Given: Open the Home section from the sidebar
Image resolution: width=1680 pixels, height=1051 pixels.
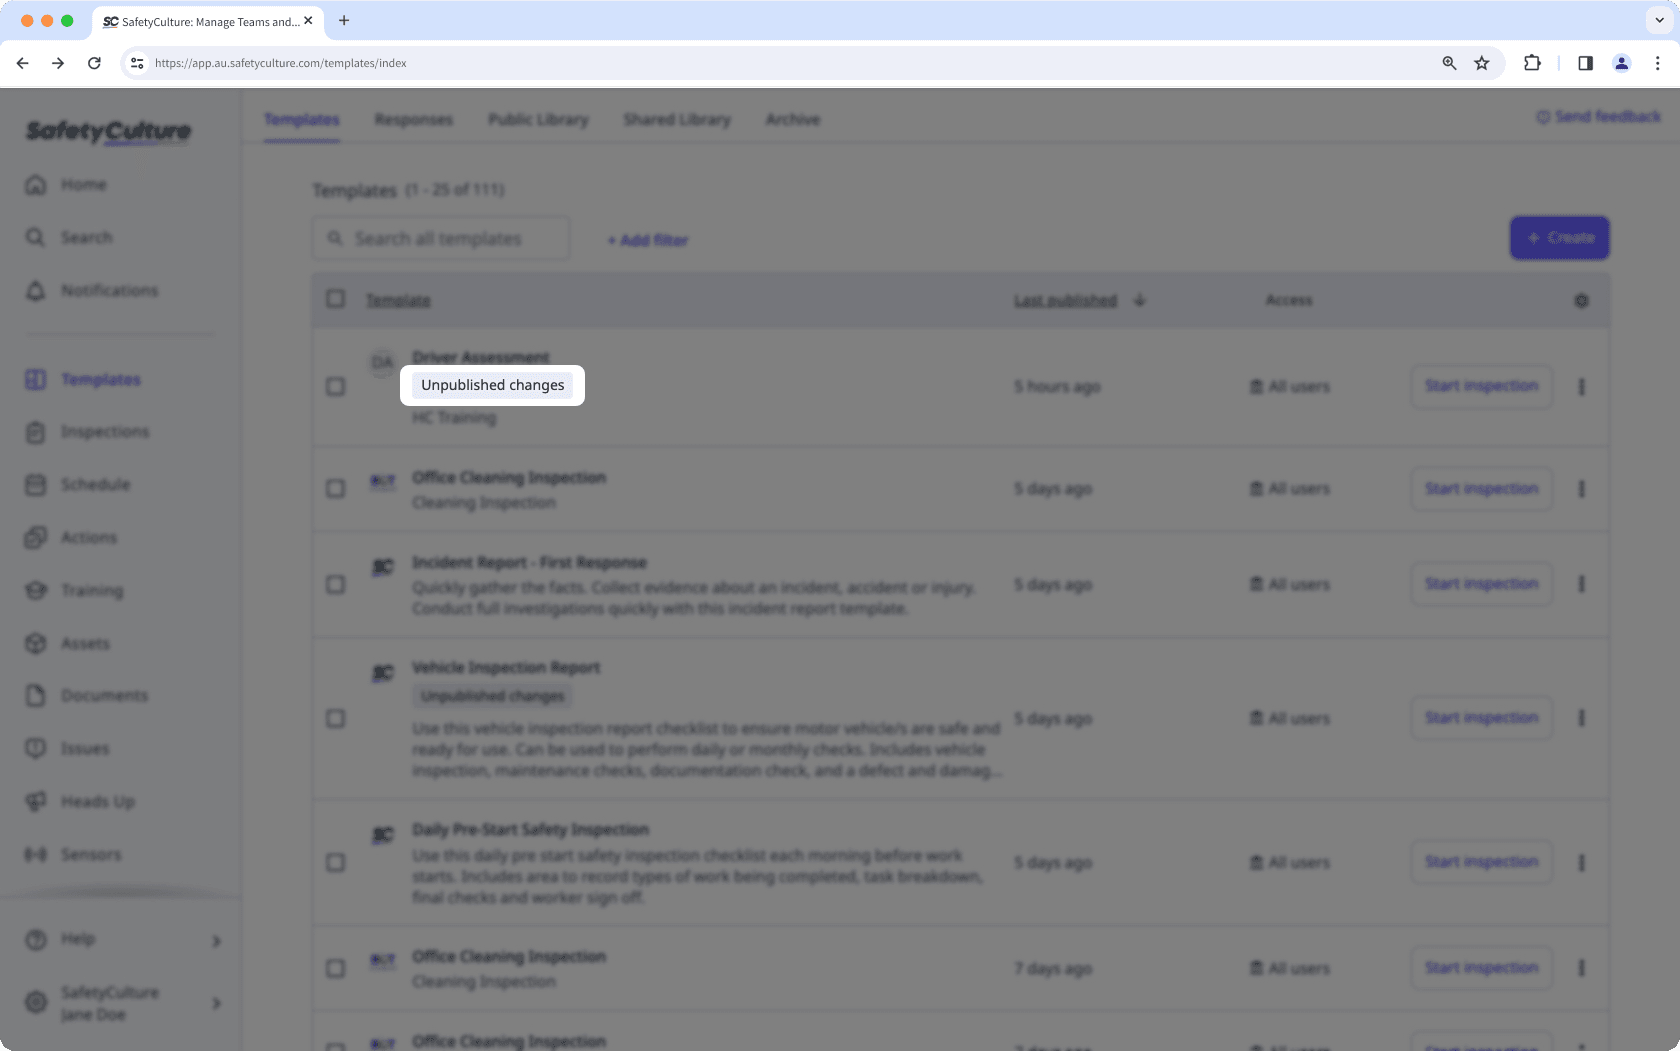Looking at the screenshot, I should coord(84,184).
